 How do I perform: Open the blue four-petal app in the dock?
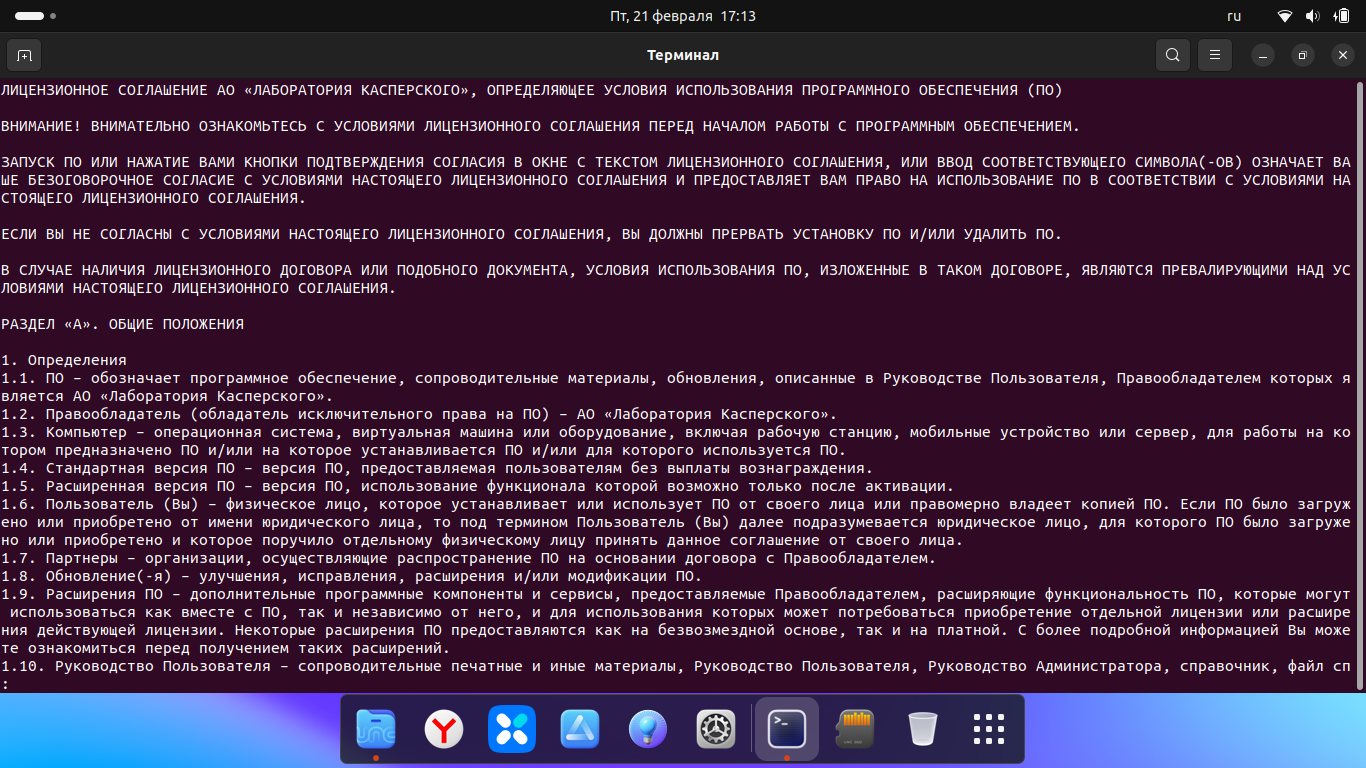pyautogui.click(x=512, y=729)
